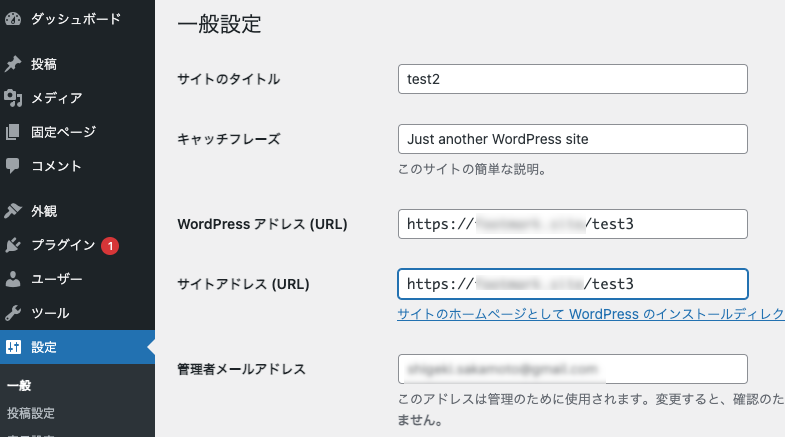Open the 投稿設定 submenu item
Image resolution: width=785 pixels, height=437 pixels.
pyautogui.click(x=31, y=413)
